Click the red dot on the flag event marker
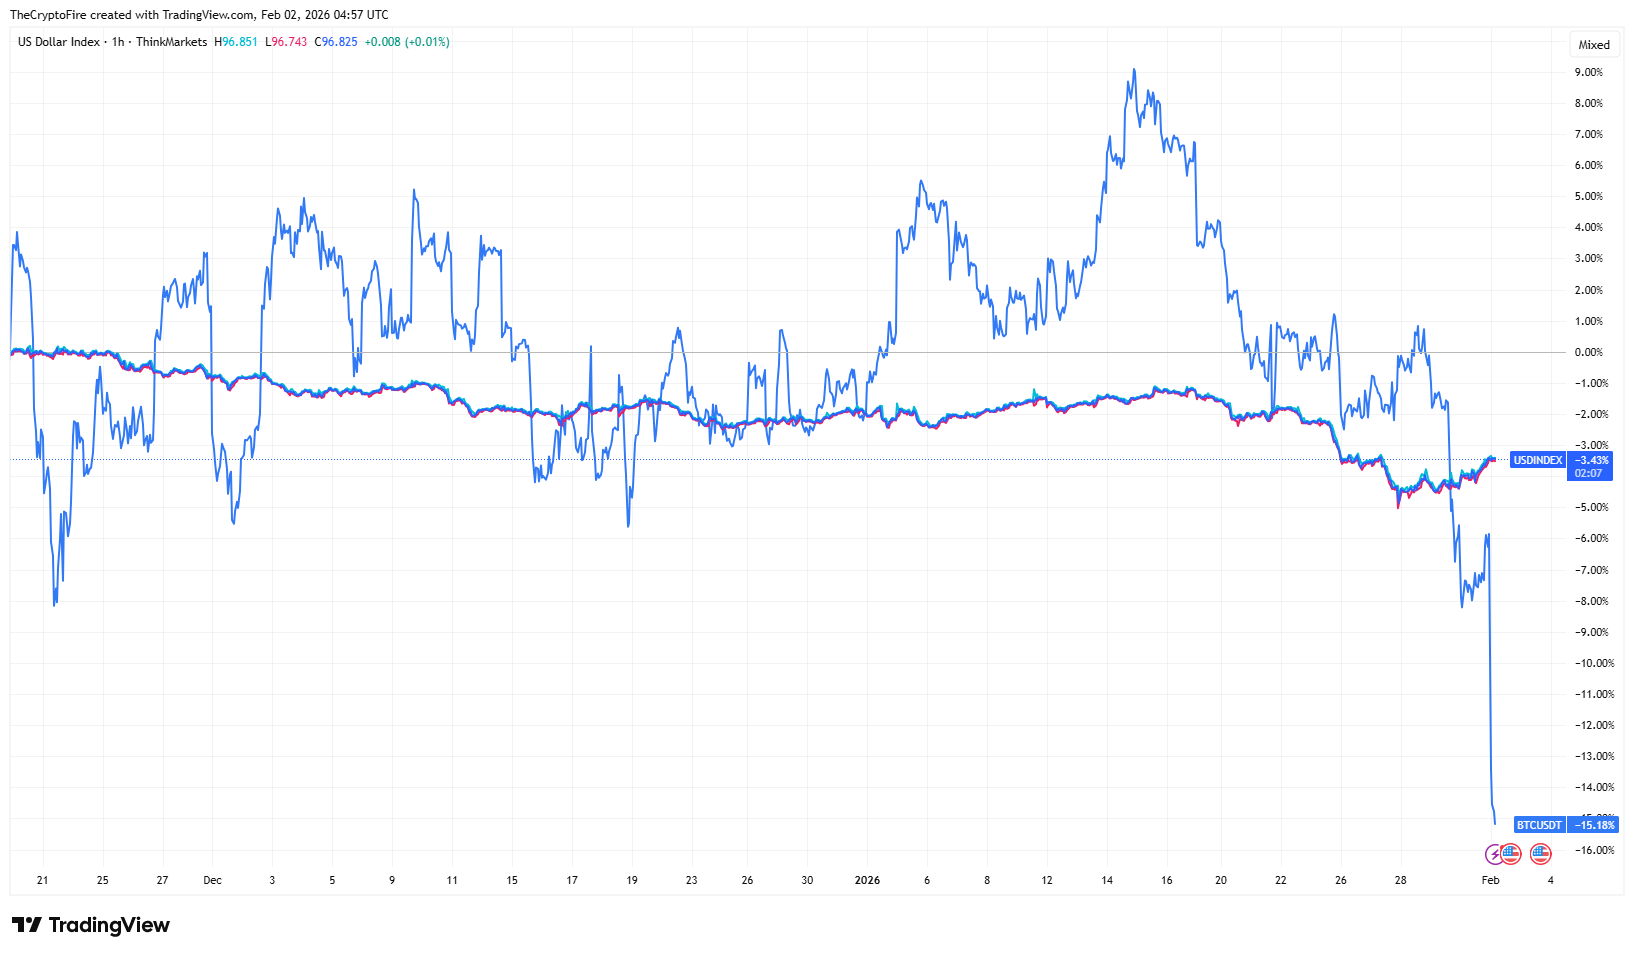 pos(1502,847)
